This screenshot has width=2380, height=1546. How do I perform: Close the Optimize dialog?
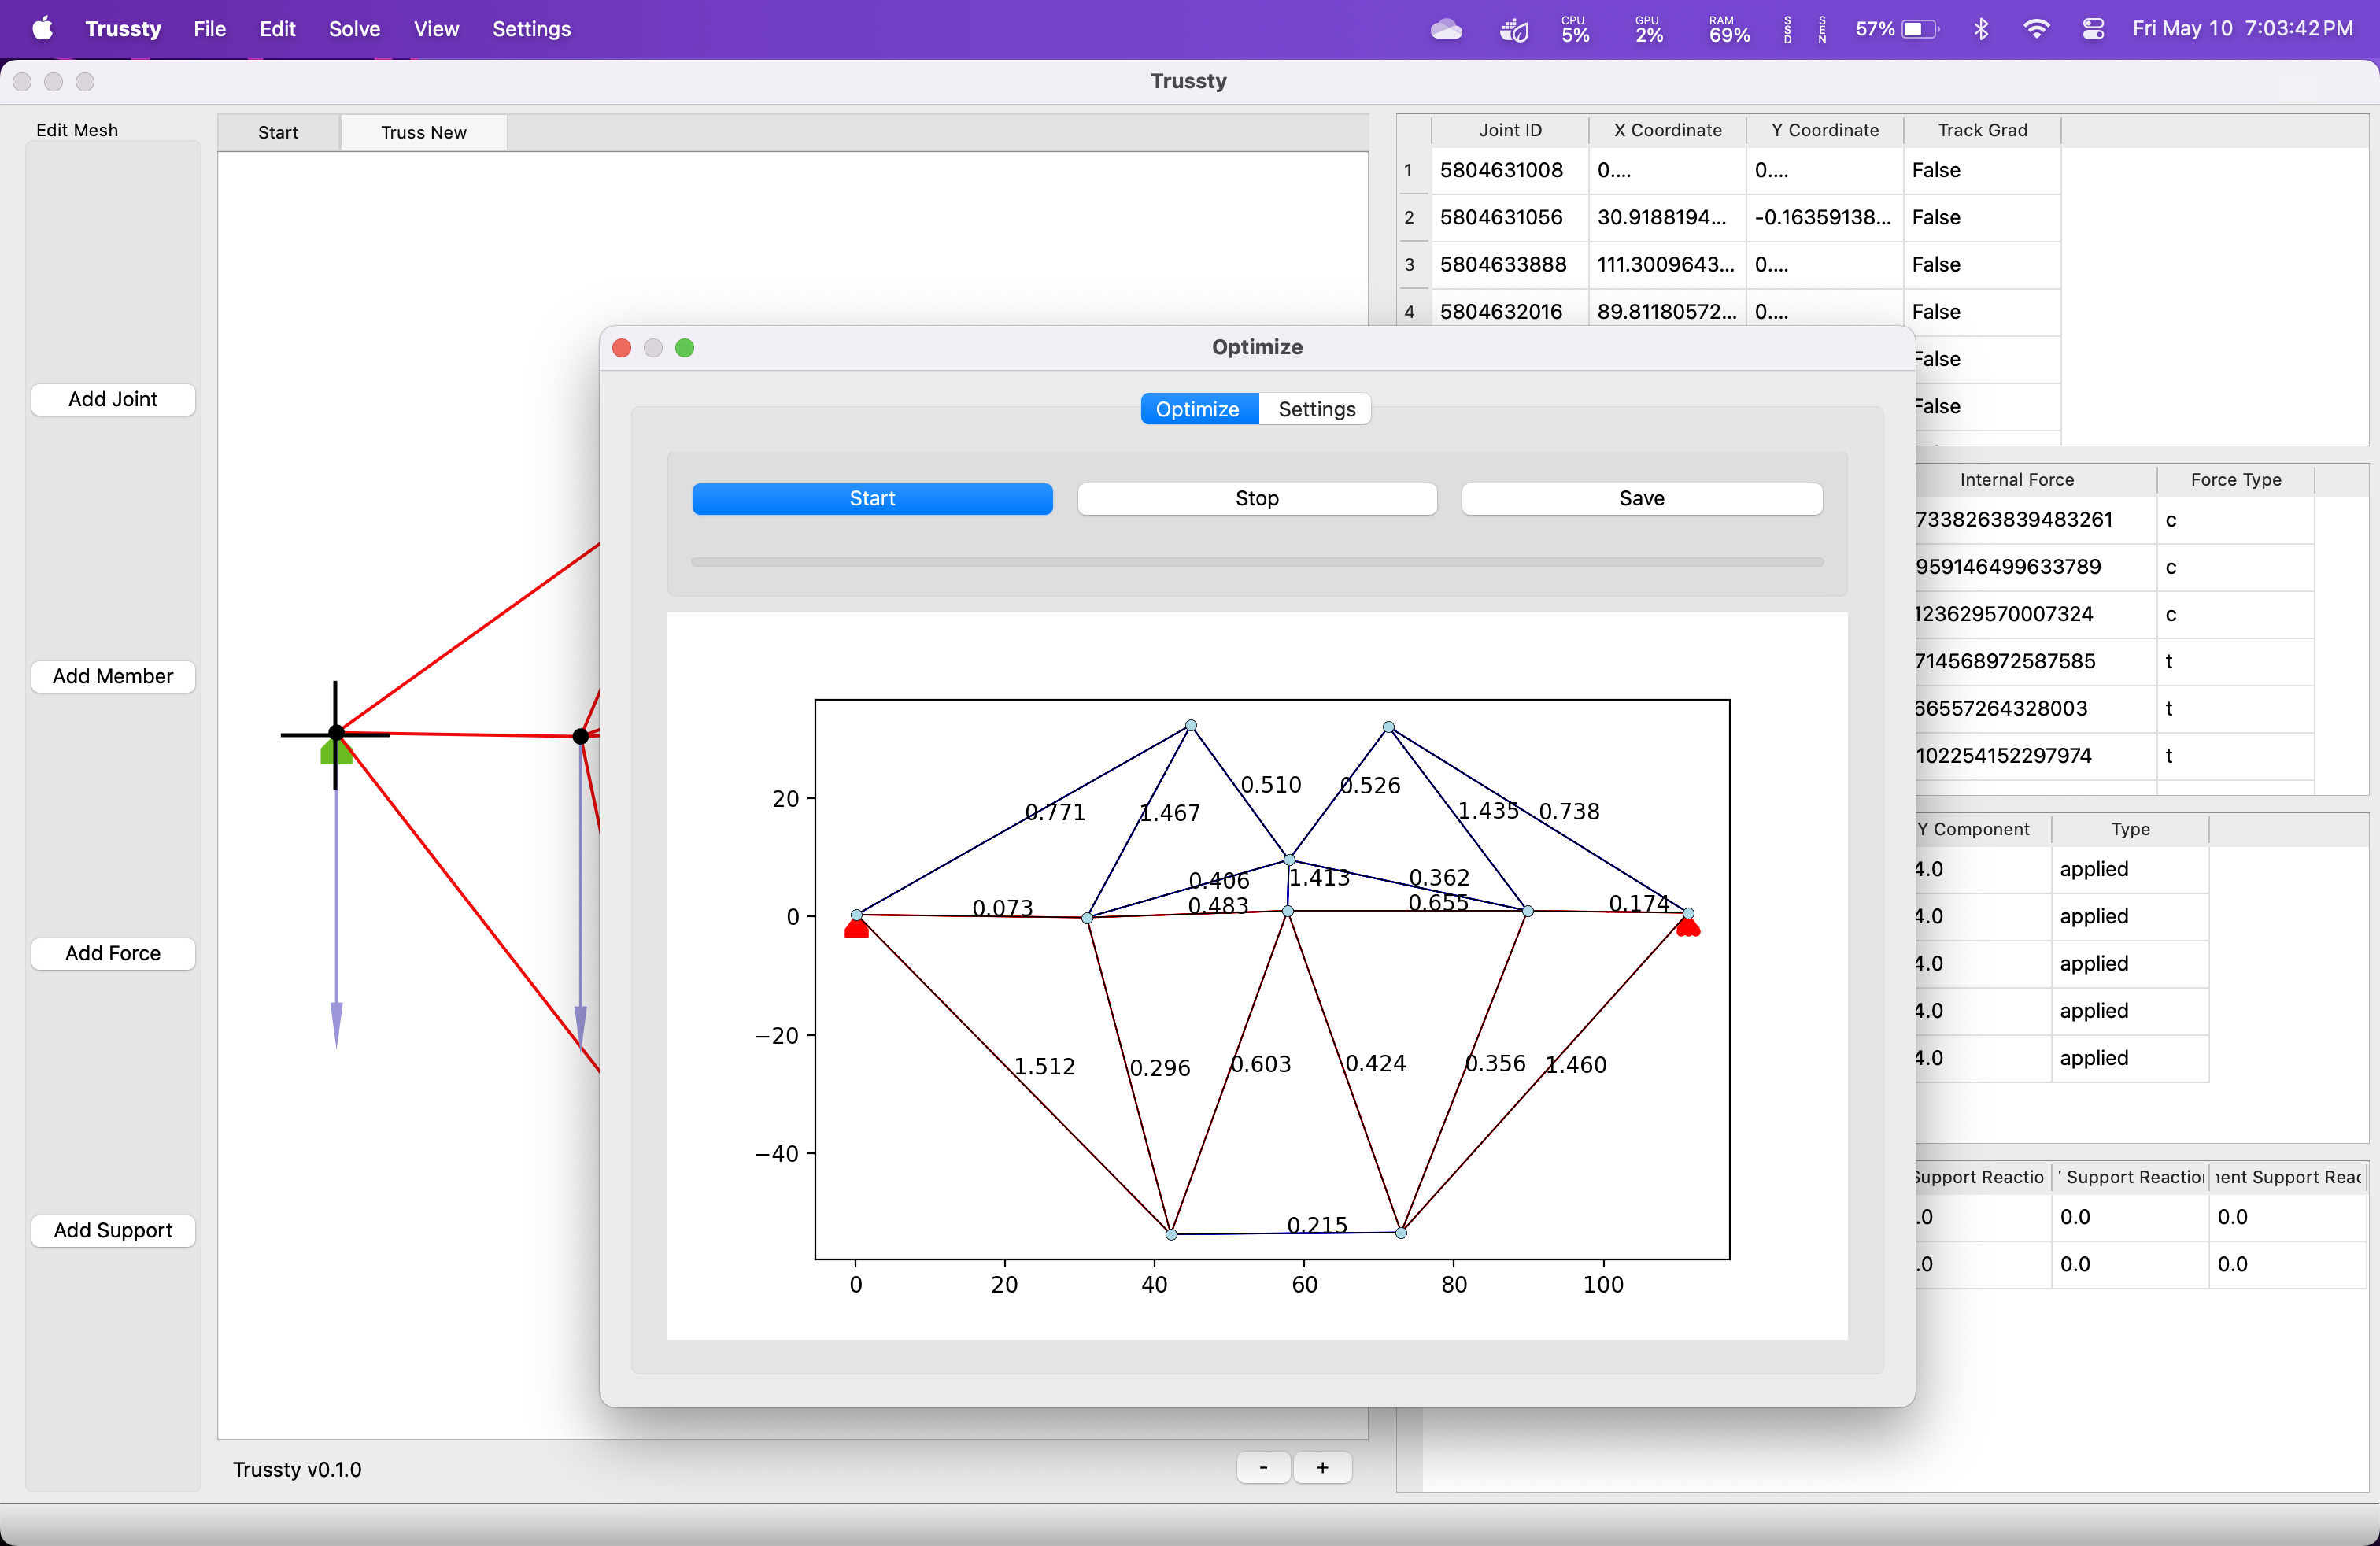click(x=621, y=347)
